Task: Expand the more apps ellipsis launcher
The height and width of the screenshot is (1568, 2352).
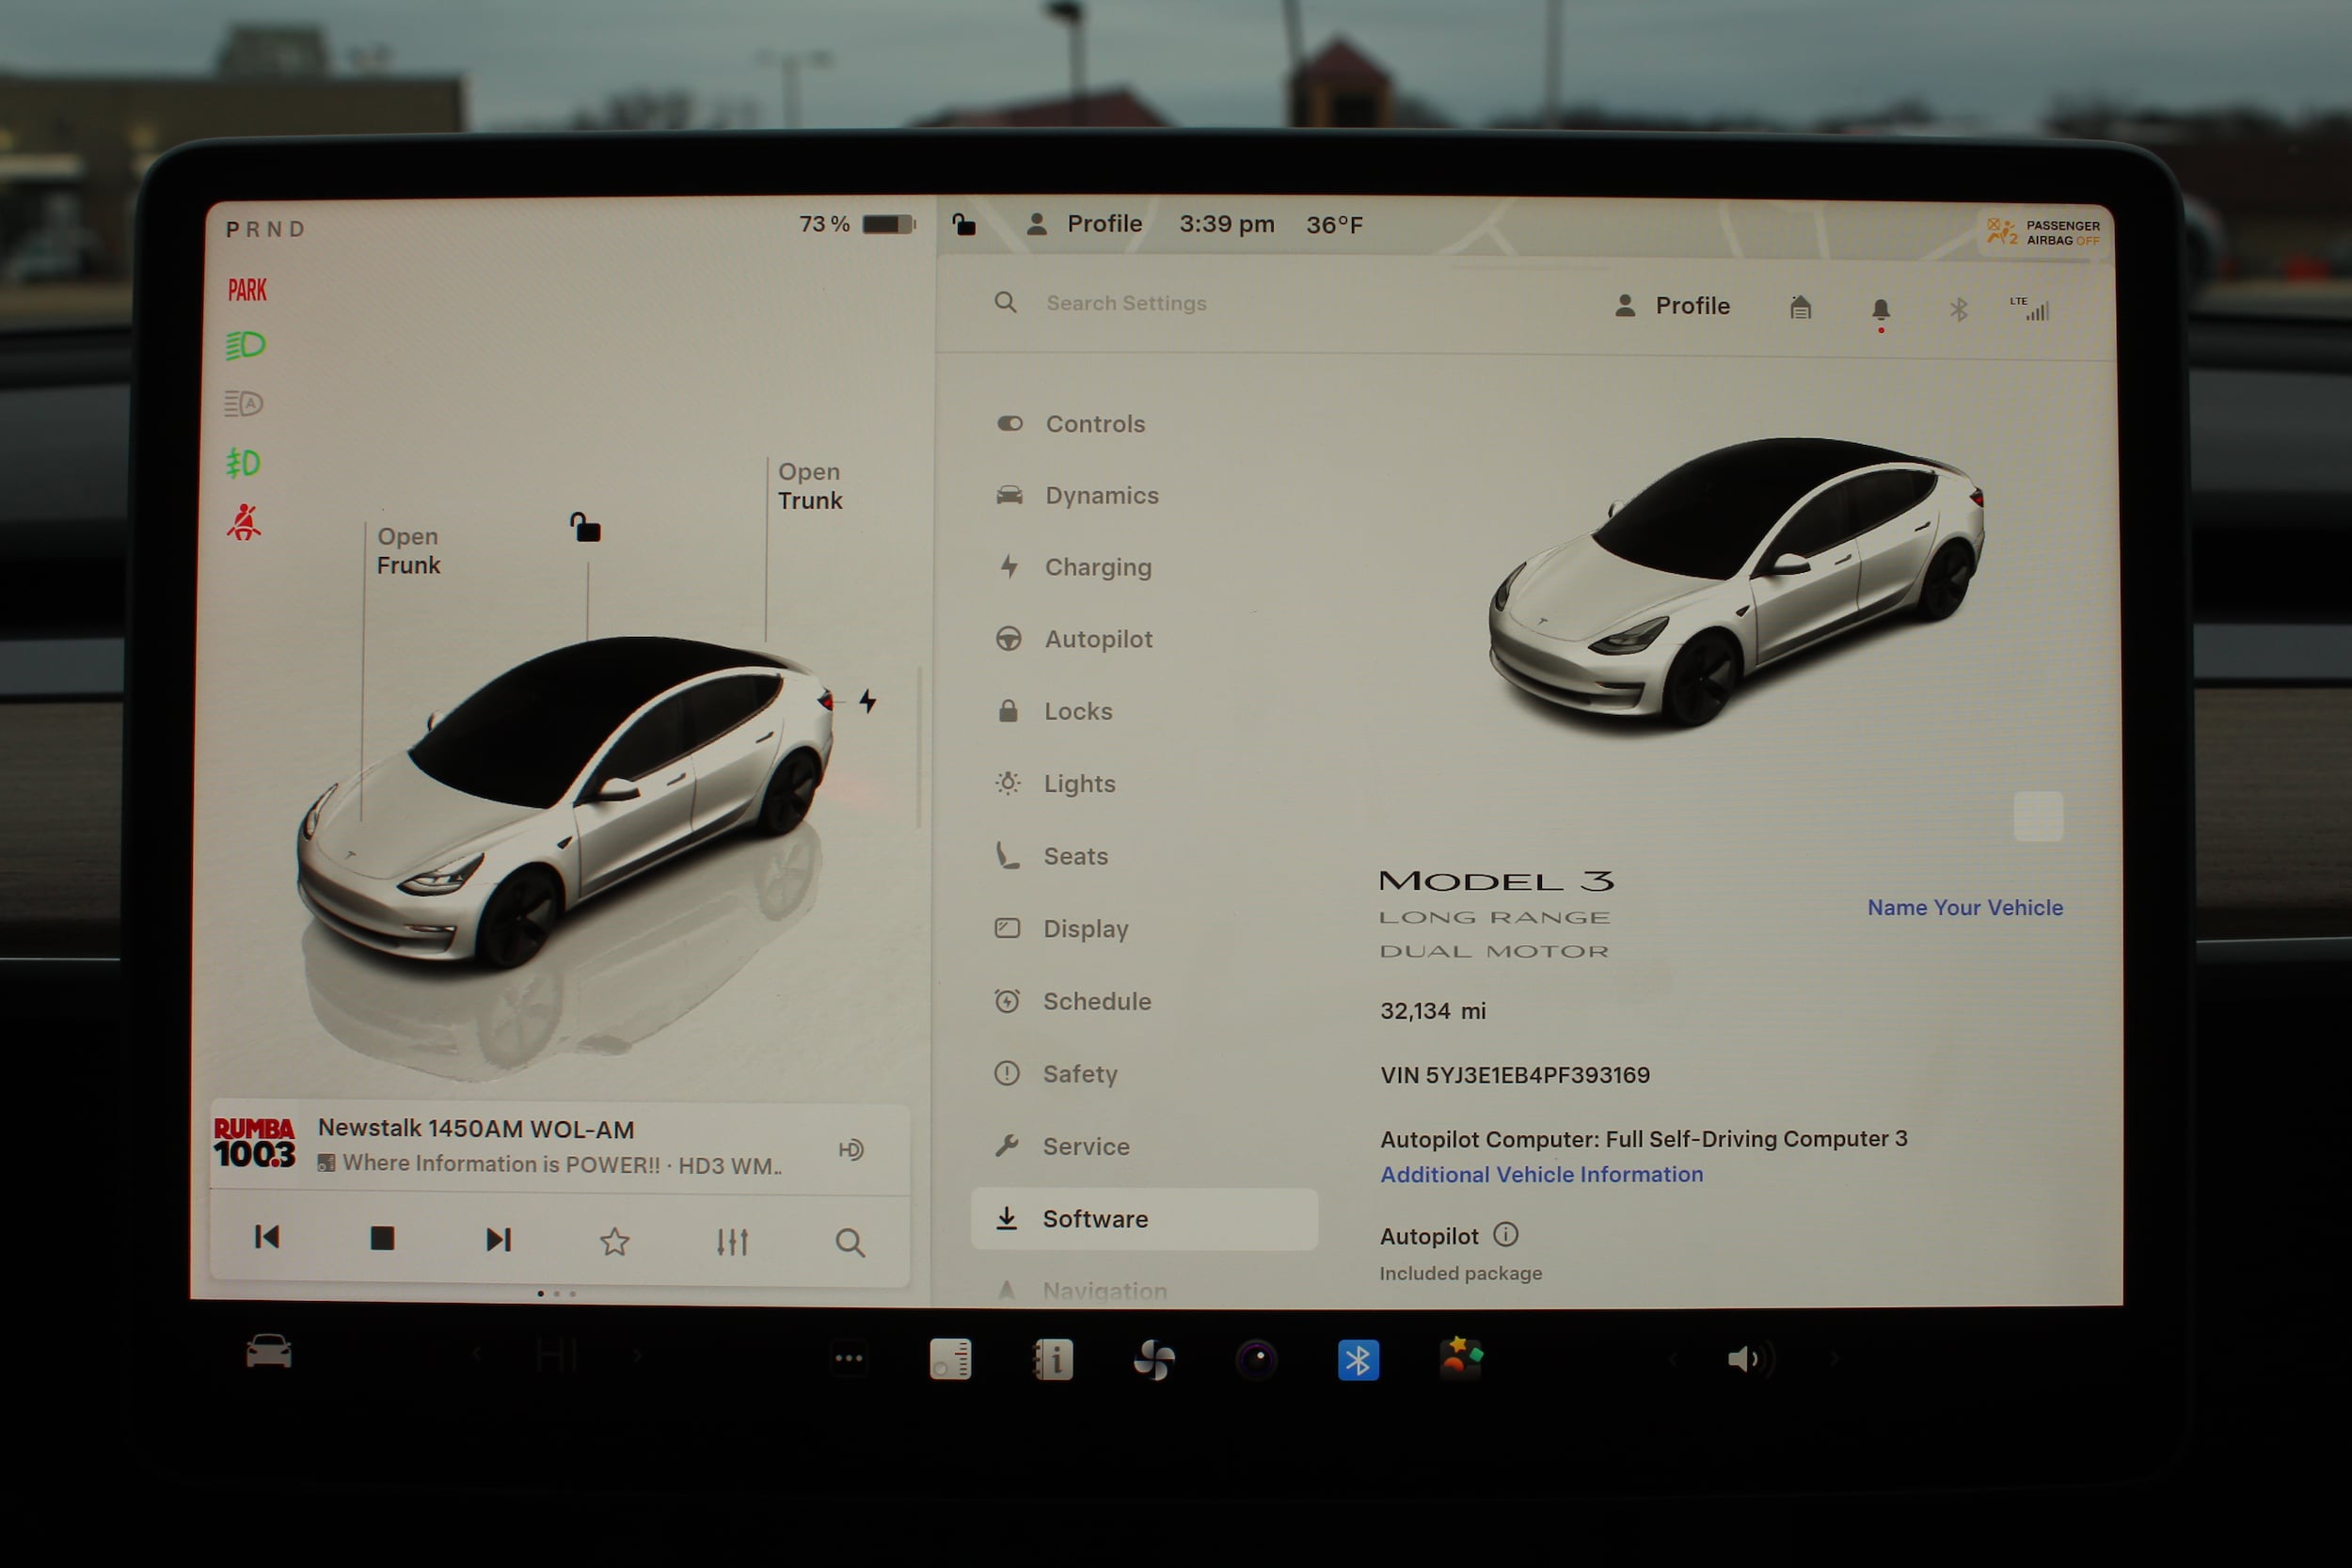Action: pos(848,1358)
